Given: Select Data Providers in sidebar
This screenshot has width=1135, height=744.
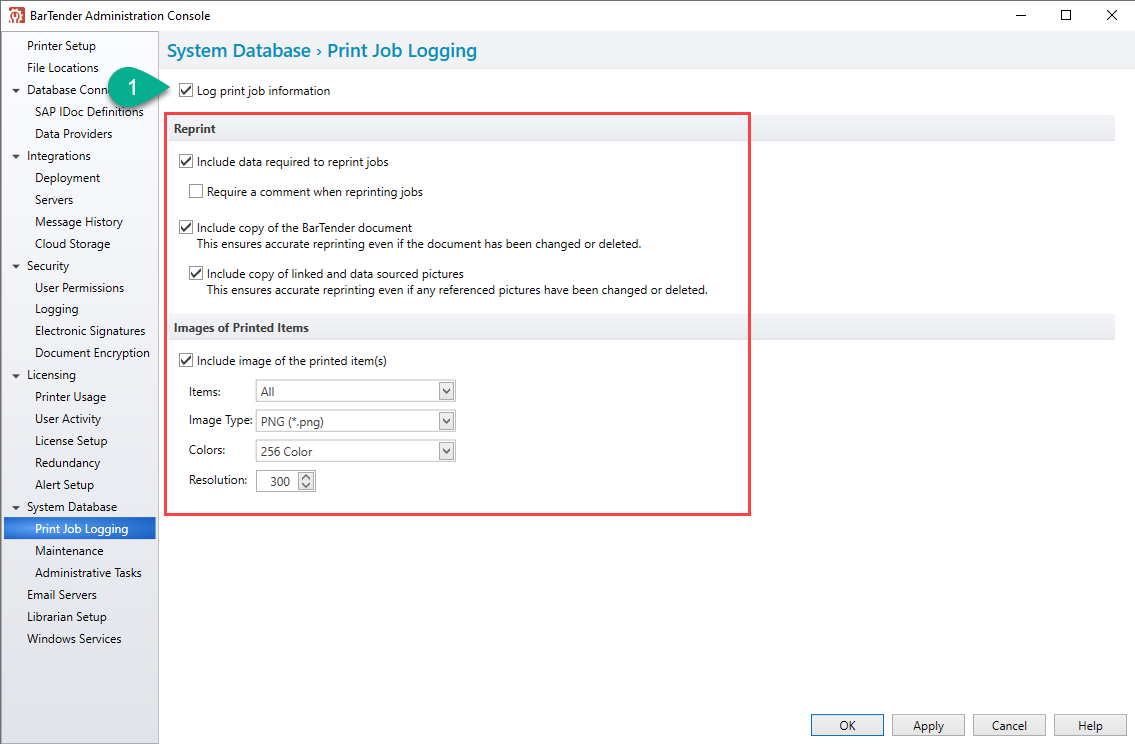Looking at the screenshot, I should point(74,134).
